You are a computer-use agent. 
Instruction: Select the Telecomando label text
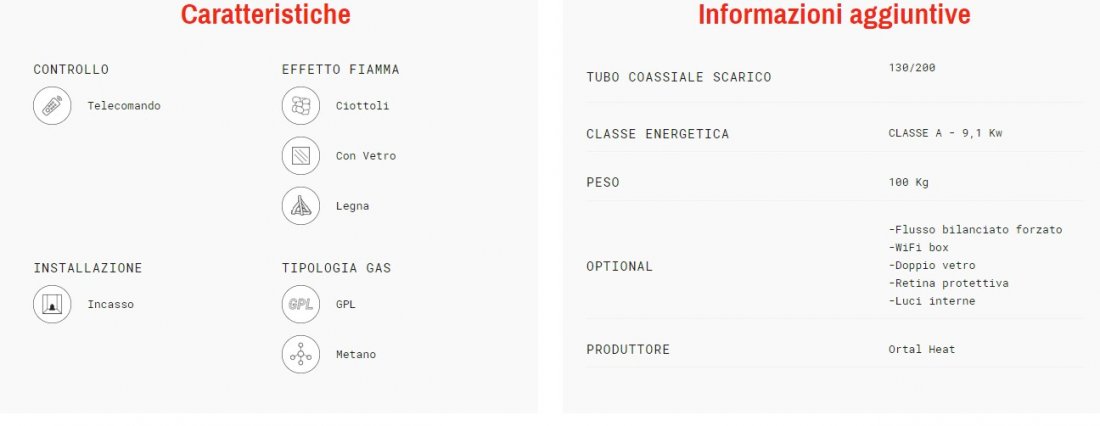click(x=124, y=105)
